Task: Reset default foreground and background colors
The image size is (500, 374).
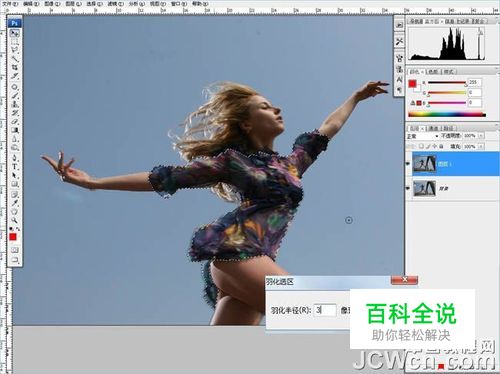Action: click(11, 229)
